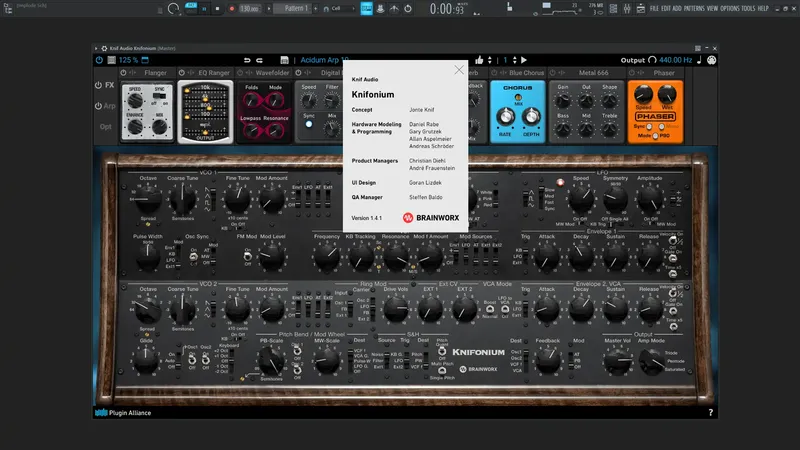Open the PATTERNS menu
The width and height of the screenshot is (800, 450).
pyautogui.click(x=694, y=9)
